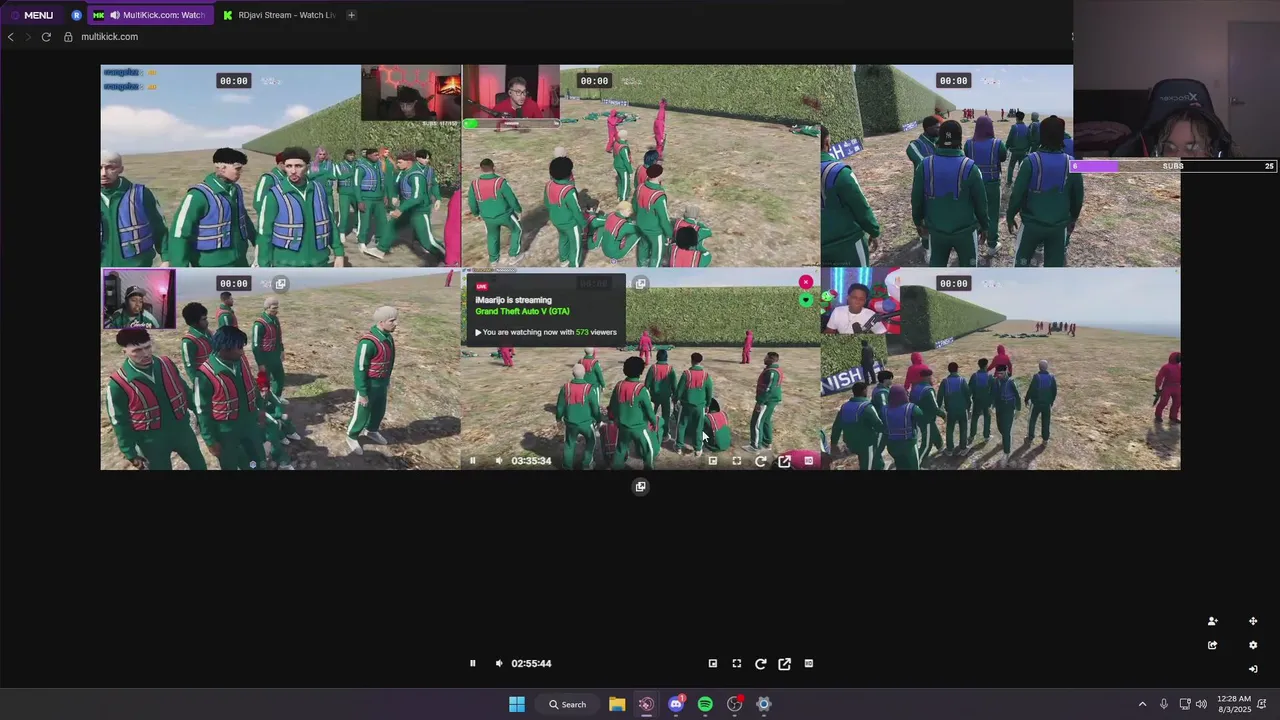Click the move arrows icon at right
The image size is (1280, 720).
click(x=1253, y=621)
